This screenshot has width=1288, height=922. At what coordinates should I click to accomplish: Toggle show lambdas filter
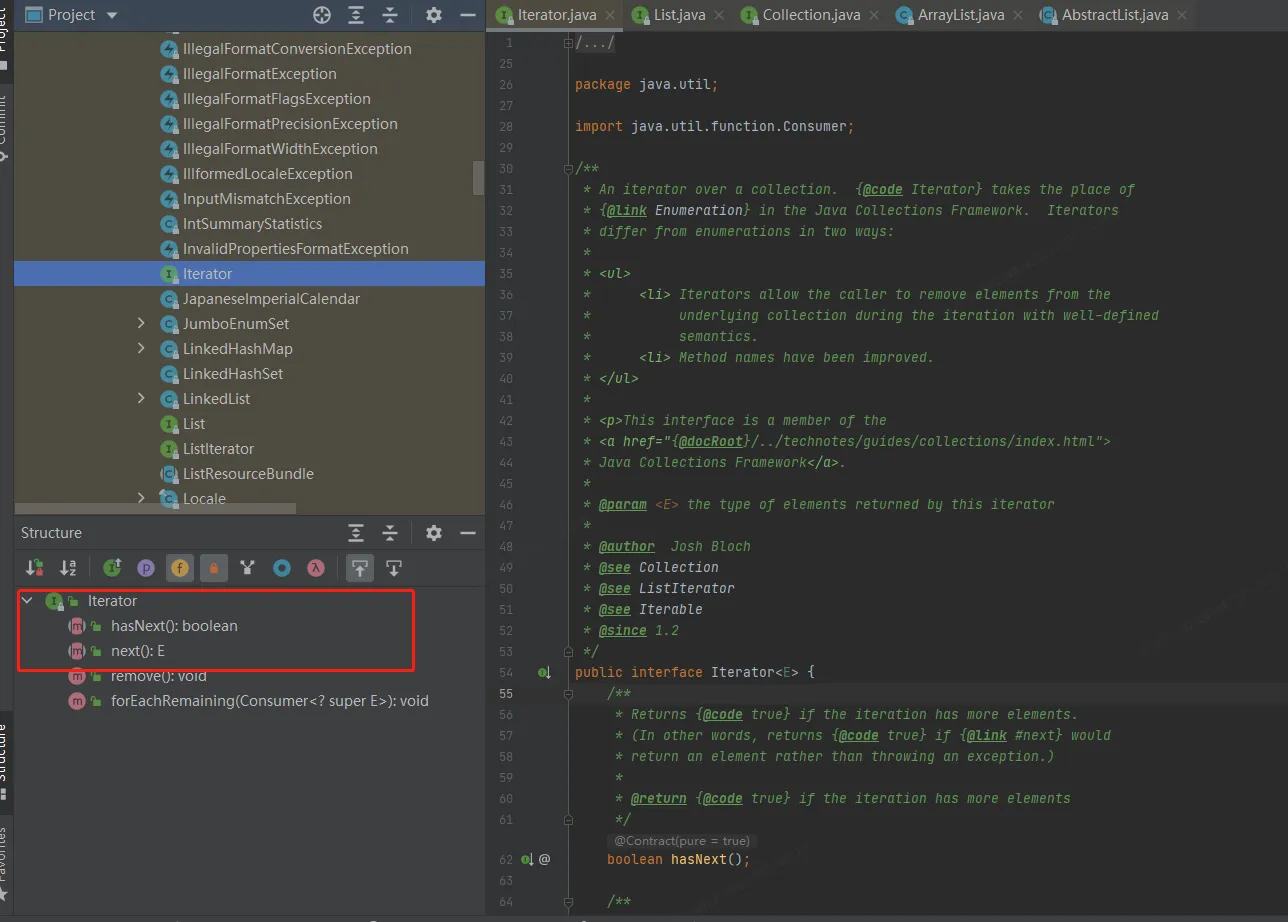pos(316,568)
